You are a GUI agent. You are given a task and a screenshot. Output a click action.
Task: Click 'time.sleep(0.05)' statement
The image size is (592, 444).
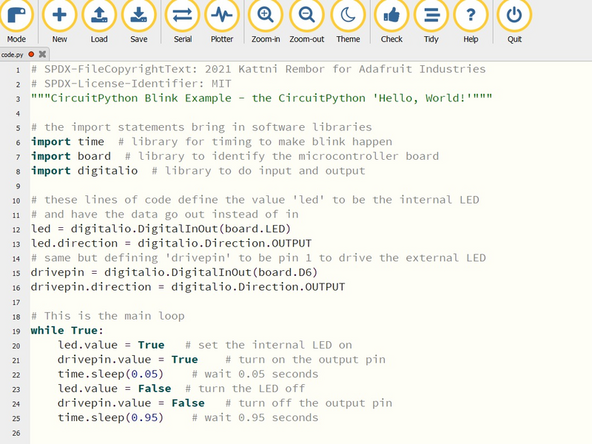pyautogui.click(x=111, y=374)
